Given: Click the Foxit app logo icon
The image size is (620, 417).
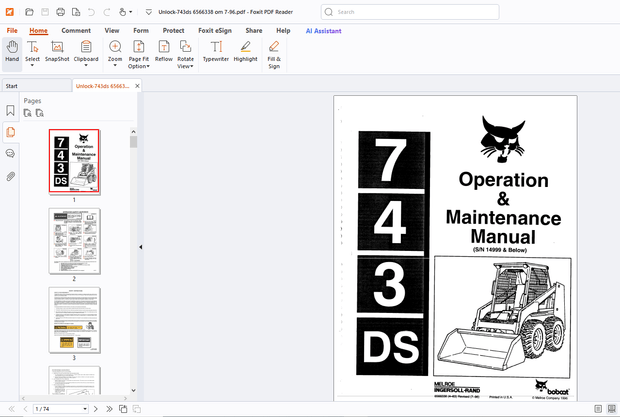Looking at the screenshot, I should tap(9, 12).
